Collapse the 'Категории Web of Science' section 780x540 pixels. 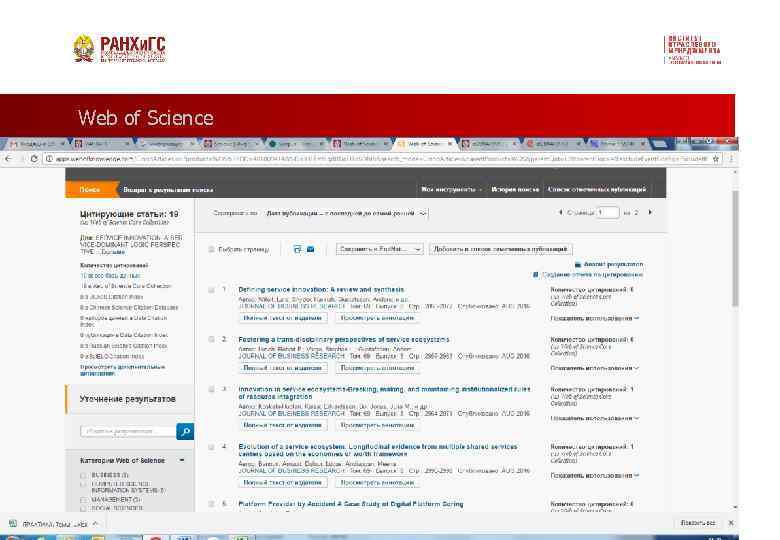tap(182, 460)
